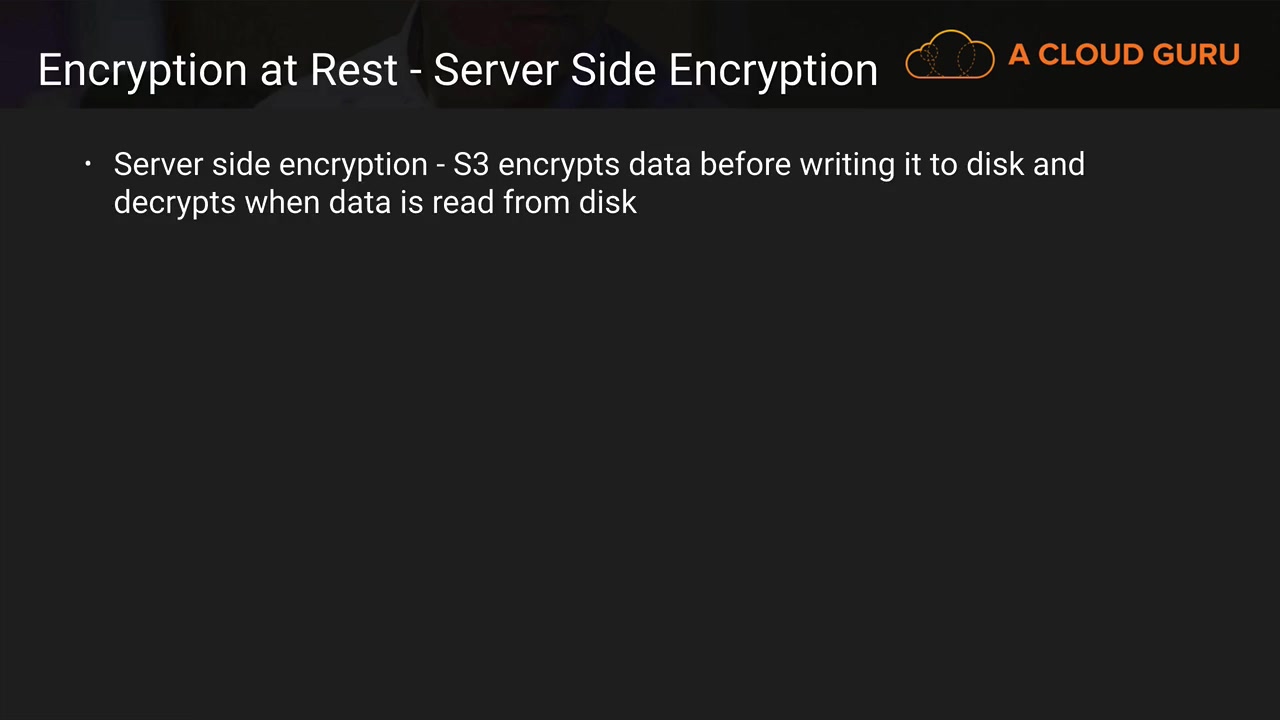The width and height of the screenshot is (1280, 720).
Task: Click the hyphen in the slide title
Action: (415, 72)
